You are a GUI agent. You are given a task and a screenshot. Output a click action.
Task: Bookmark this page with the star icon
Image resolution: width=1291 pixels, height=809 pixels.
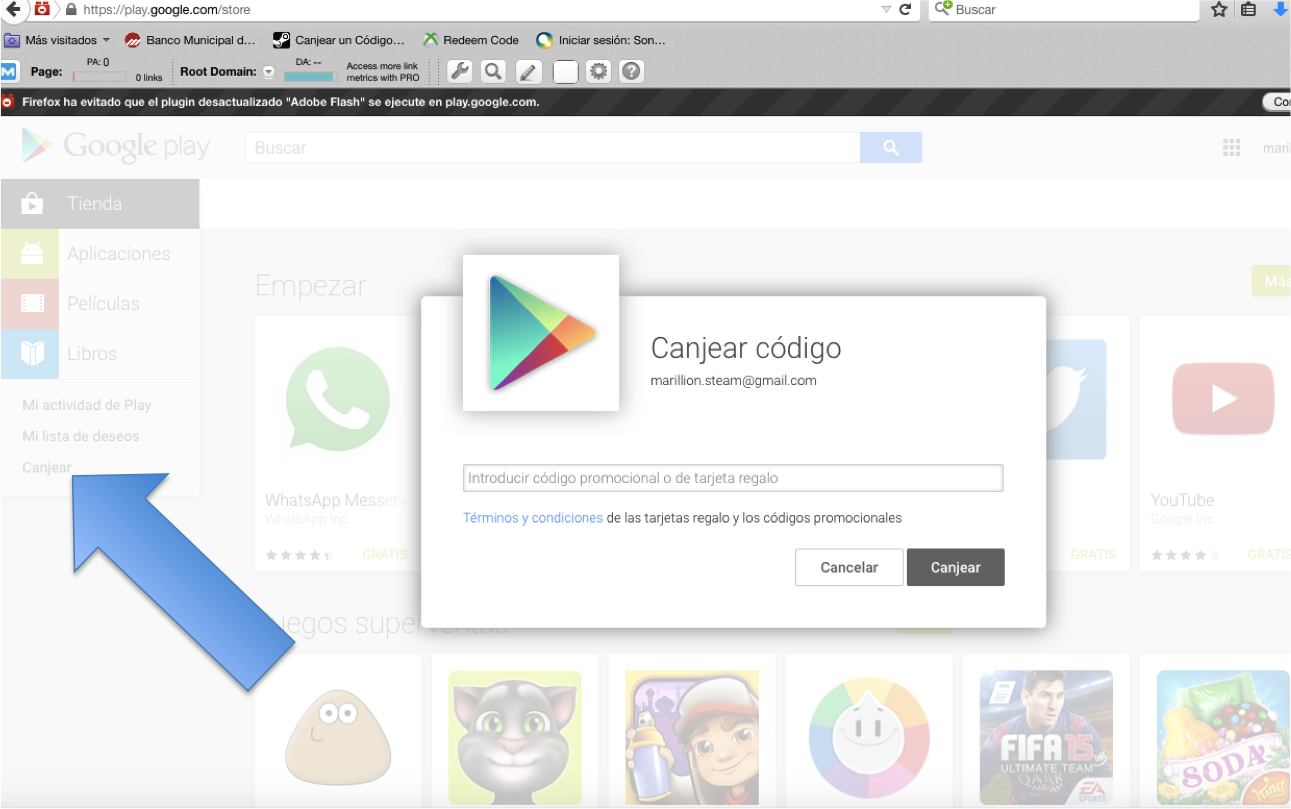(x=1219, y=9)
